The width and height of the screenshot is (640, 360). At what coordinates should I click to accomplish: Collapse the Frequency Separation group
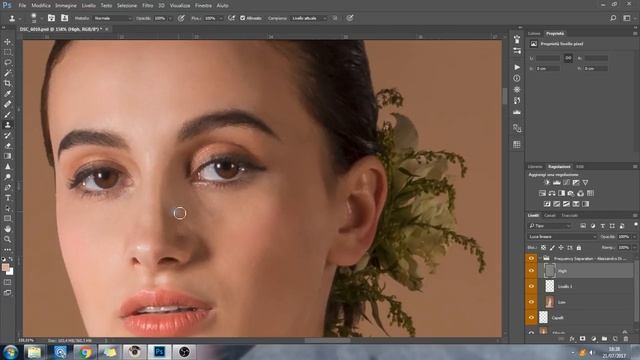pos(540,258)
